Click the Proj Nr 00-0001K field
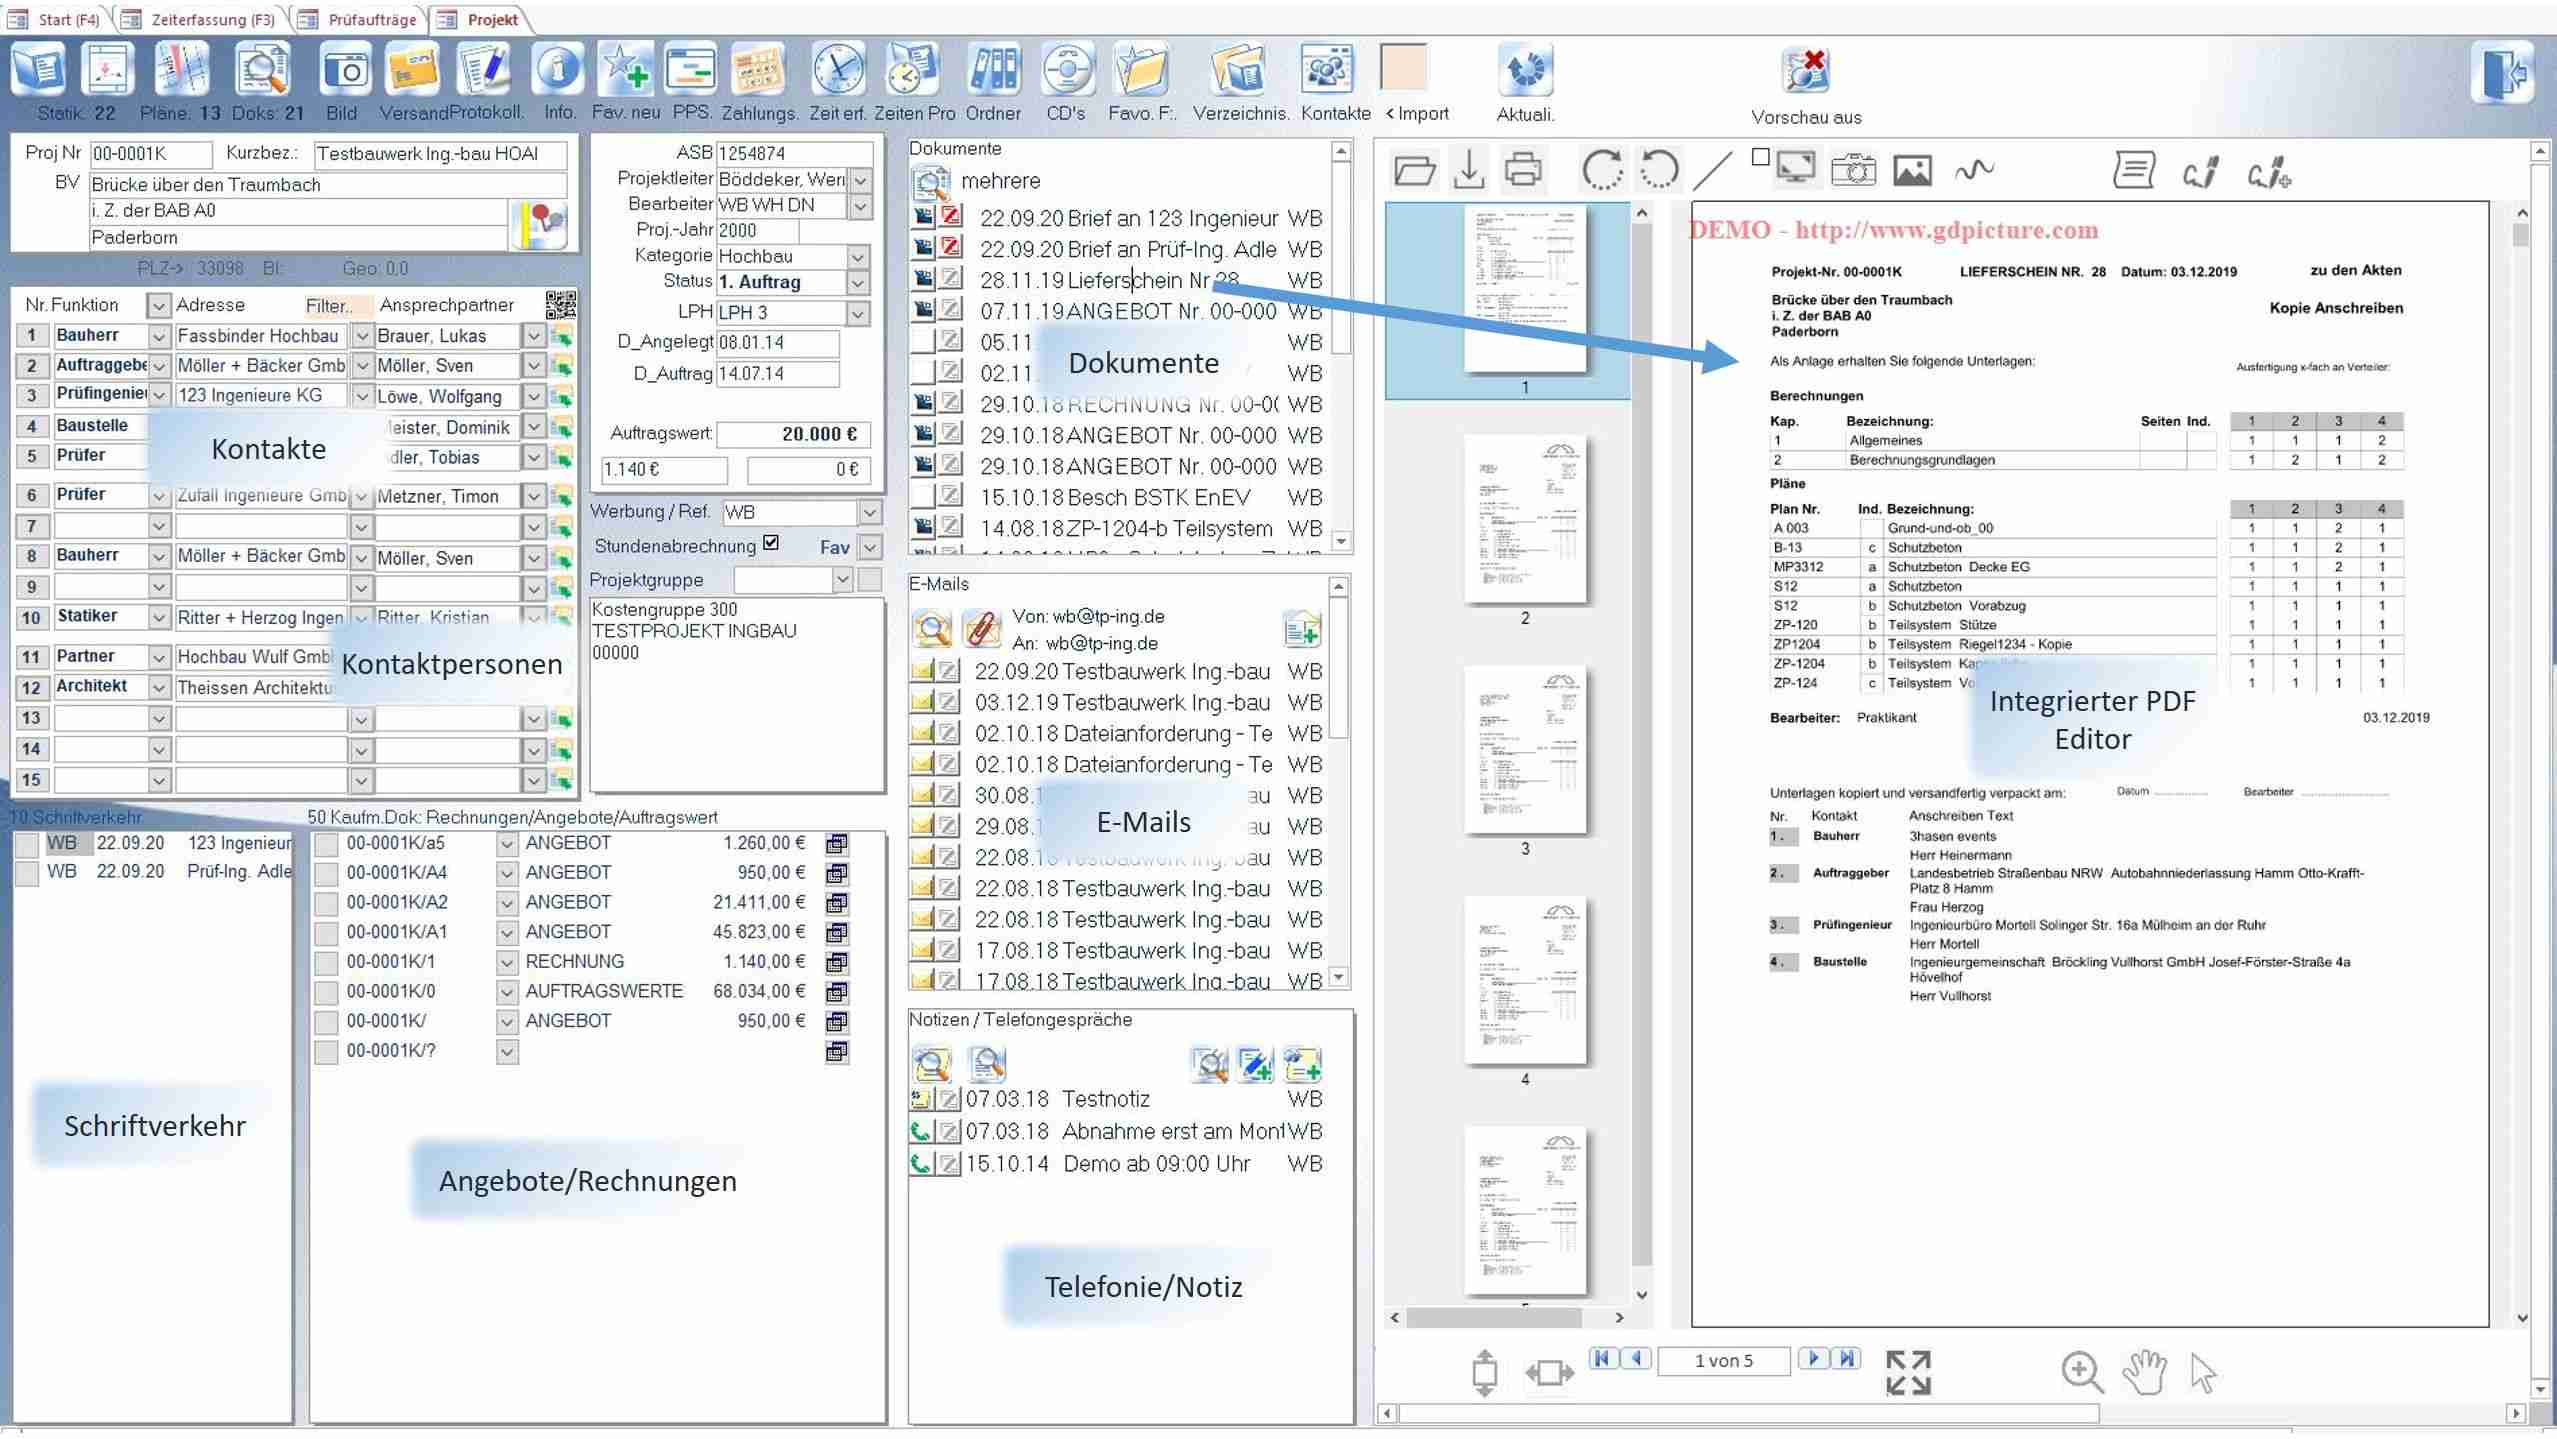The height and width of the screenshot is (1439, 2557). (x=151, y=154)
